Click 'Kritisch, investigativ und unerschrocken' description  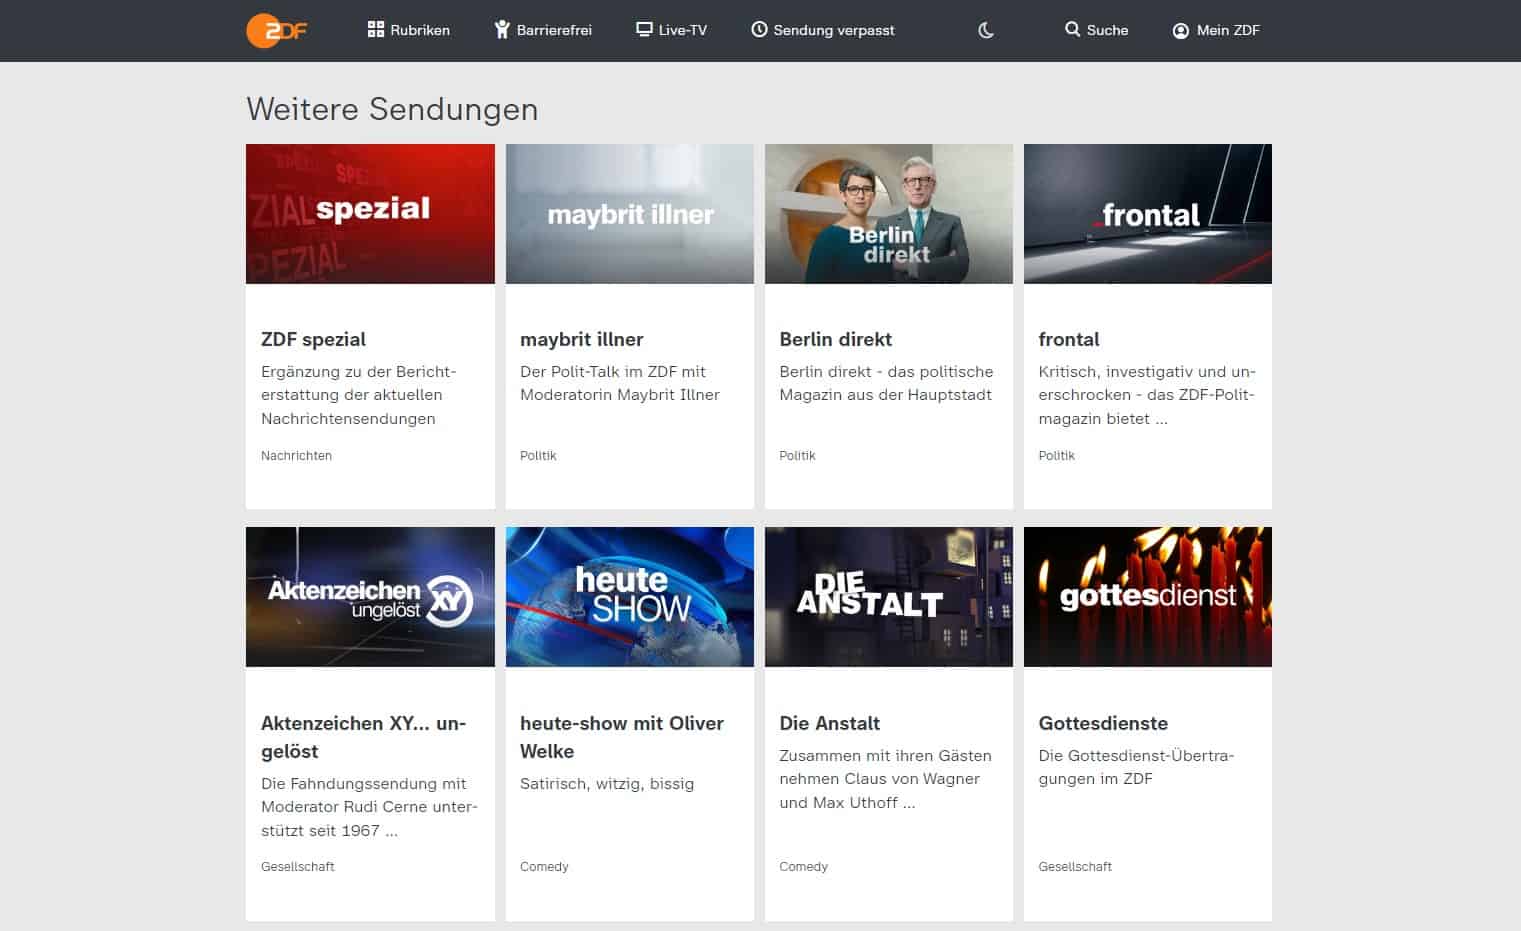[1147, 395]
